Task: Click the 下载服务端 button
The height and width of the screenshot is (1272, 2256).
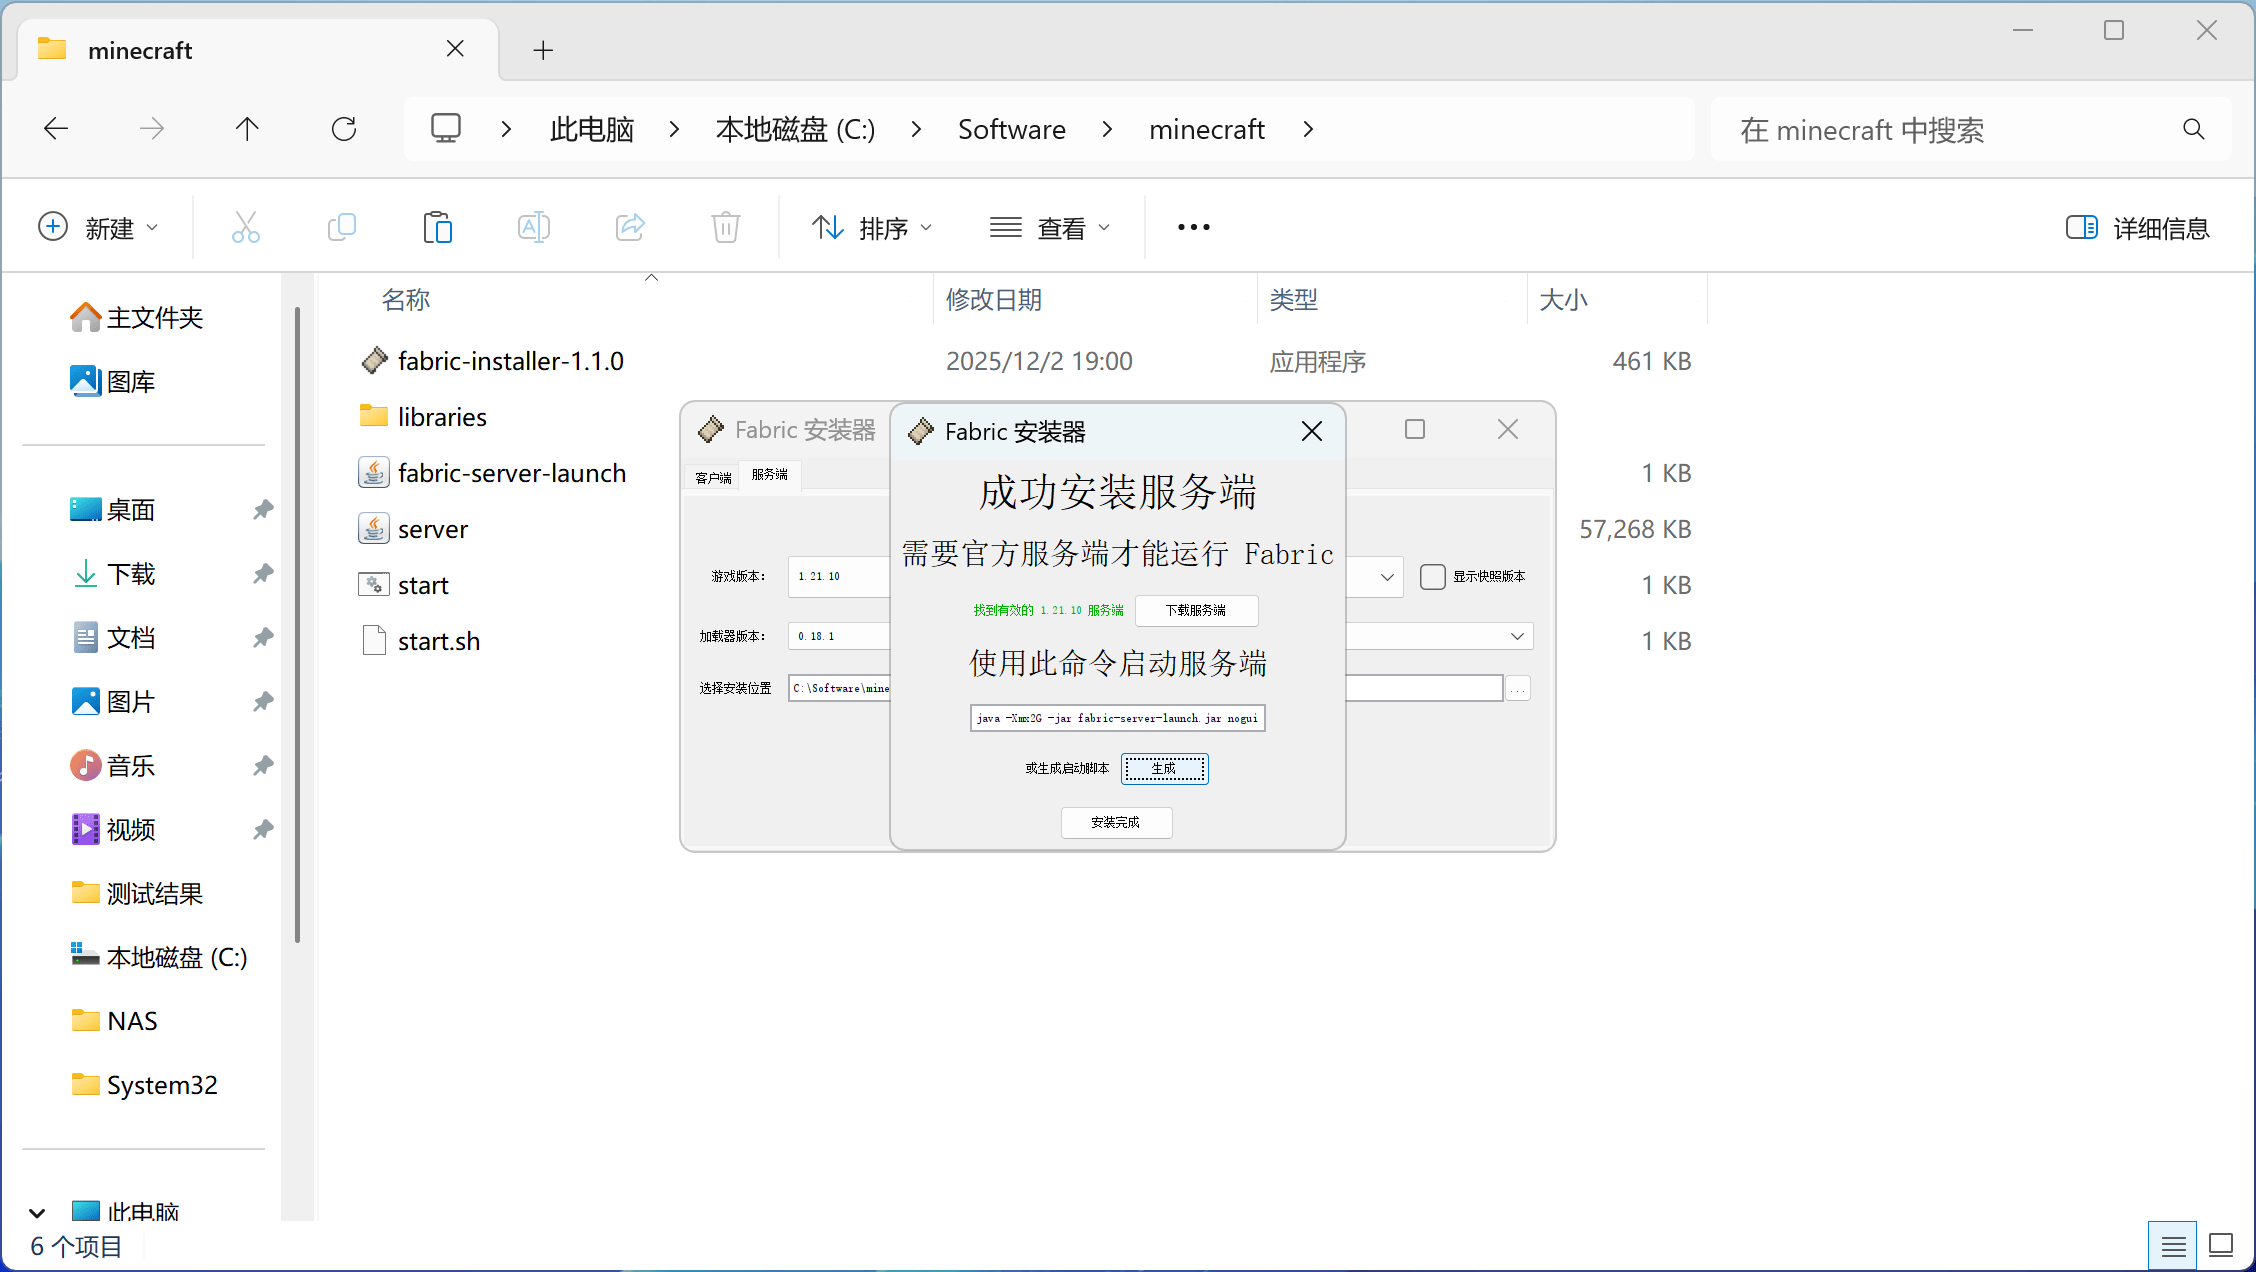Action: tap(1196, 610)
